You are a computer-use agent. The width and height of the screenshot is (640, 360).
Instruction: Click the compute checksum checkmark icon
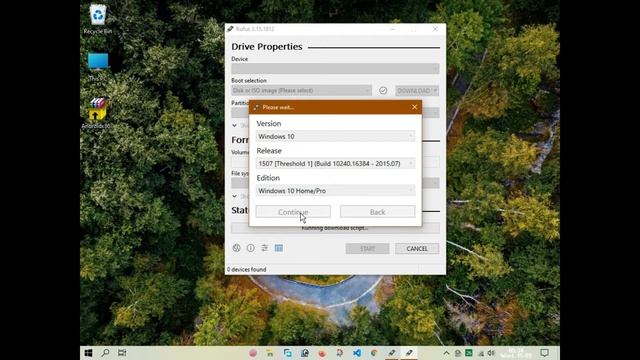[x=383, y=91]
